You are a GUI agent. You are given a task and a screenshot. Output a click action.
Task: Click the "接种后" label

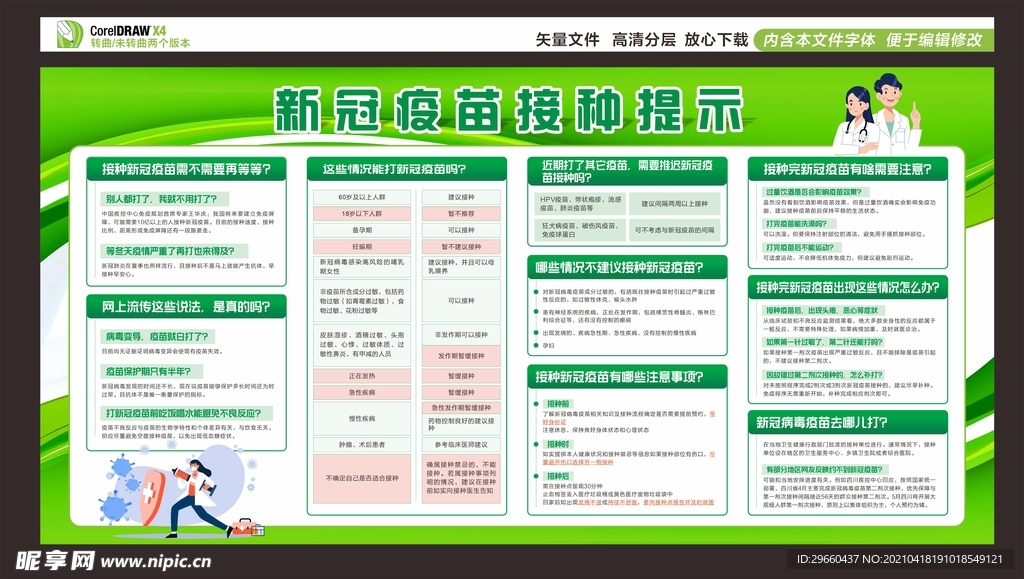(558, 476)
